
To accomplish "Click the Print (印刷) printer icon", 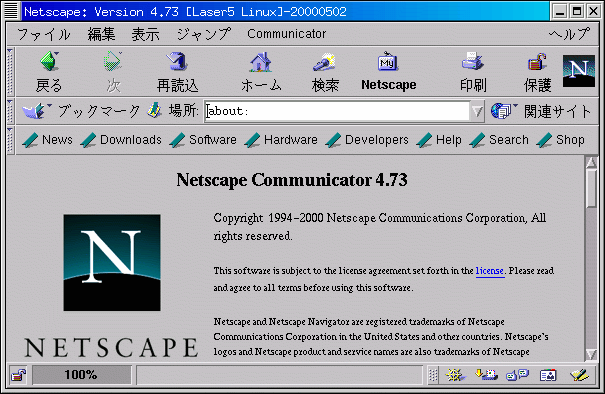I will tap(473, 61).
